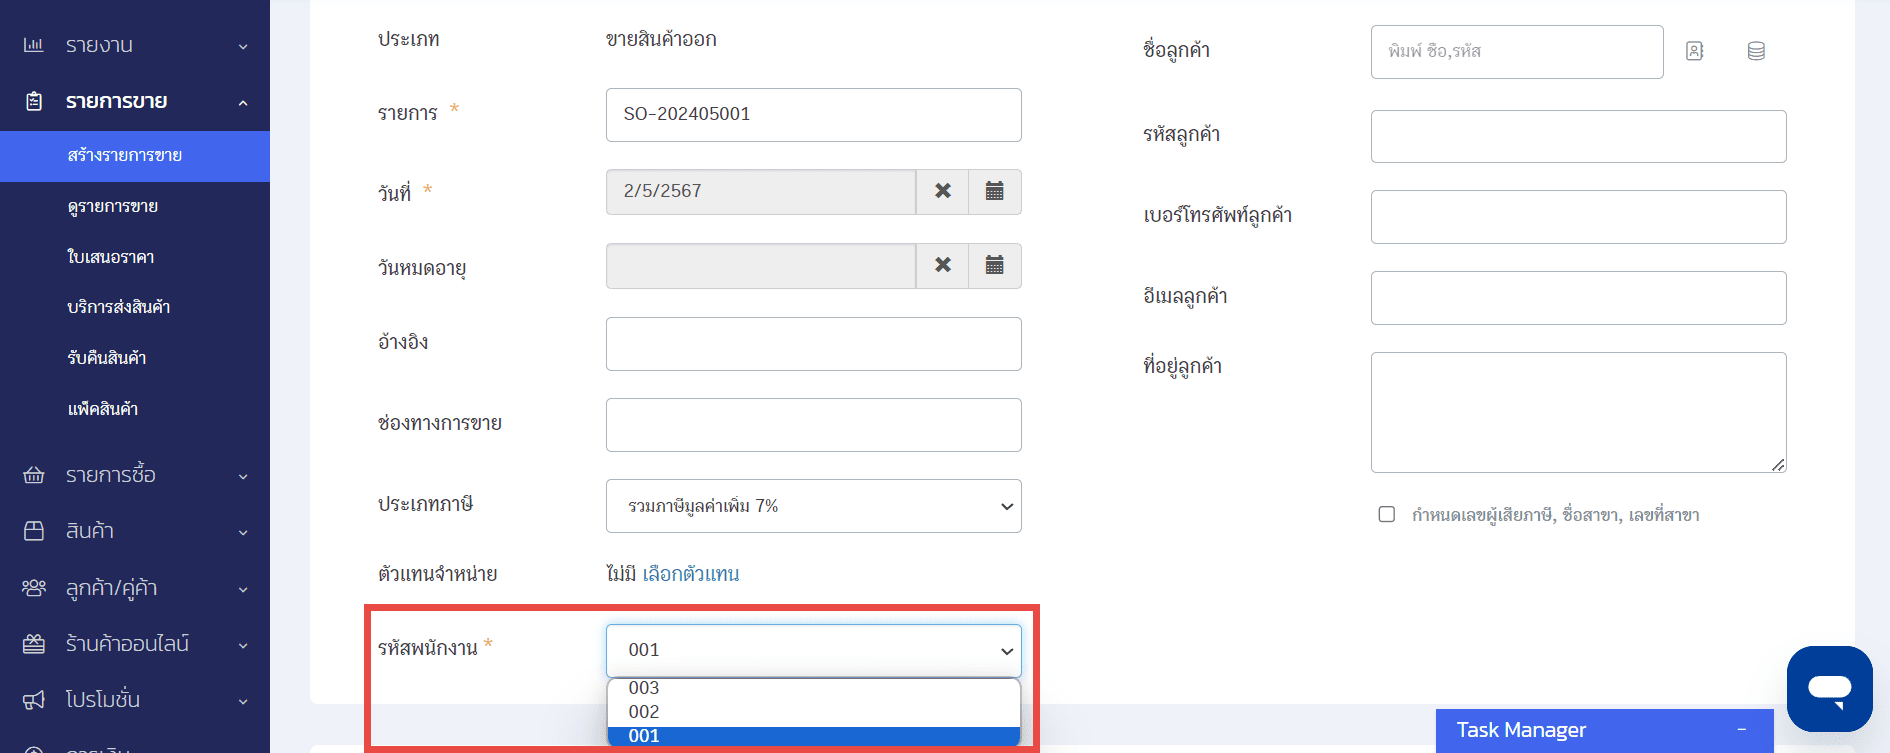This screenshot has width=1890, height=753.
Task: Click the purchase basket icon
Action: pyautogui.click(x=34, y=475)
